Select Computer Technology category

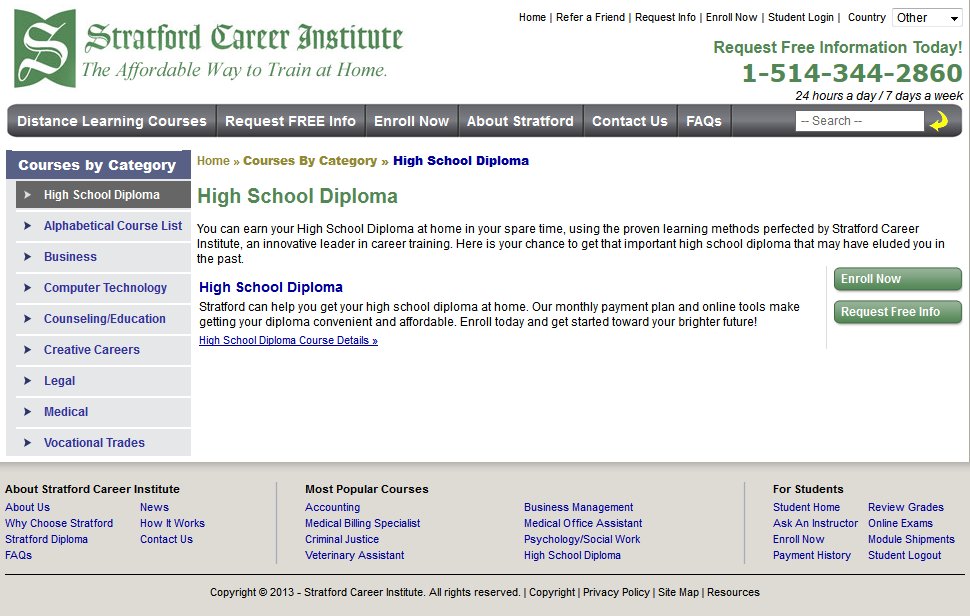pyautogui.click(x=105, y=288)
